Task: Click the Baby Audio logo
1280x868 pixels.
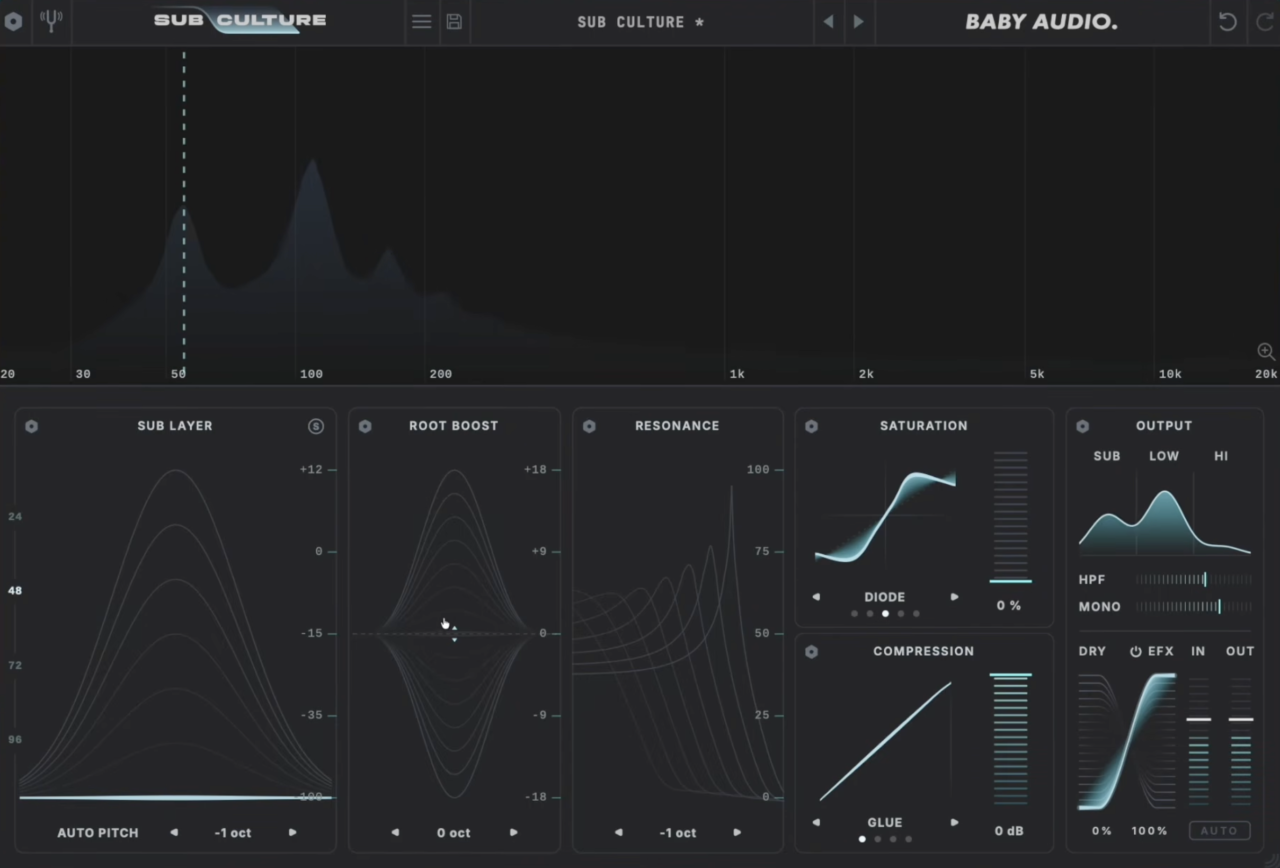Action: (1041, 22)
